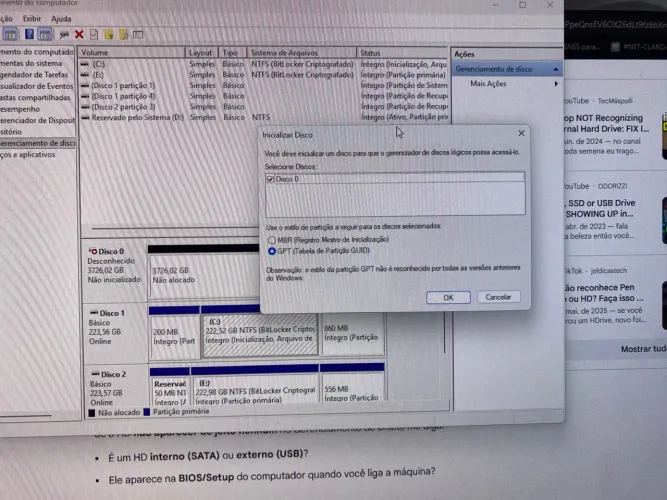667x500 pixels.
Task: Open the Exibir menu
Action: point(32,19)
